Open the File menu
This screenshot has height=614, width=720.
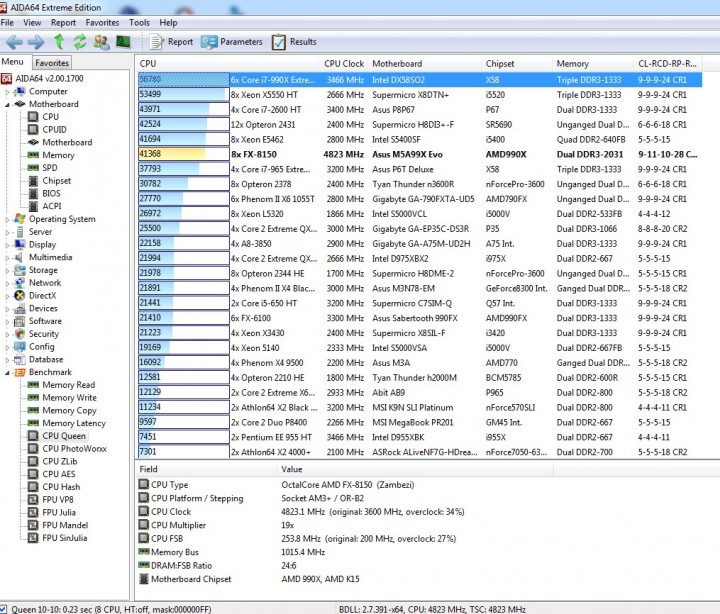tap(7, 23)
